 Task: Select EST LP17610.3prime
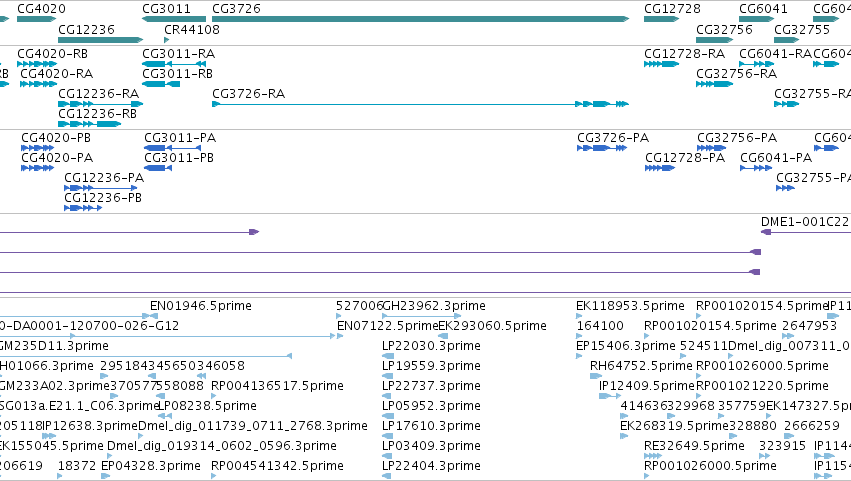click(388, 436)
